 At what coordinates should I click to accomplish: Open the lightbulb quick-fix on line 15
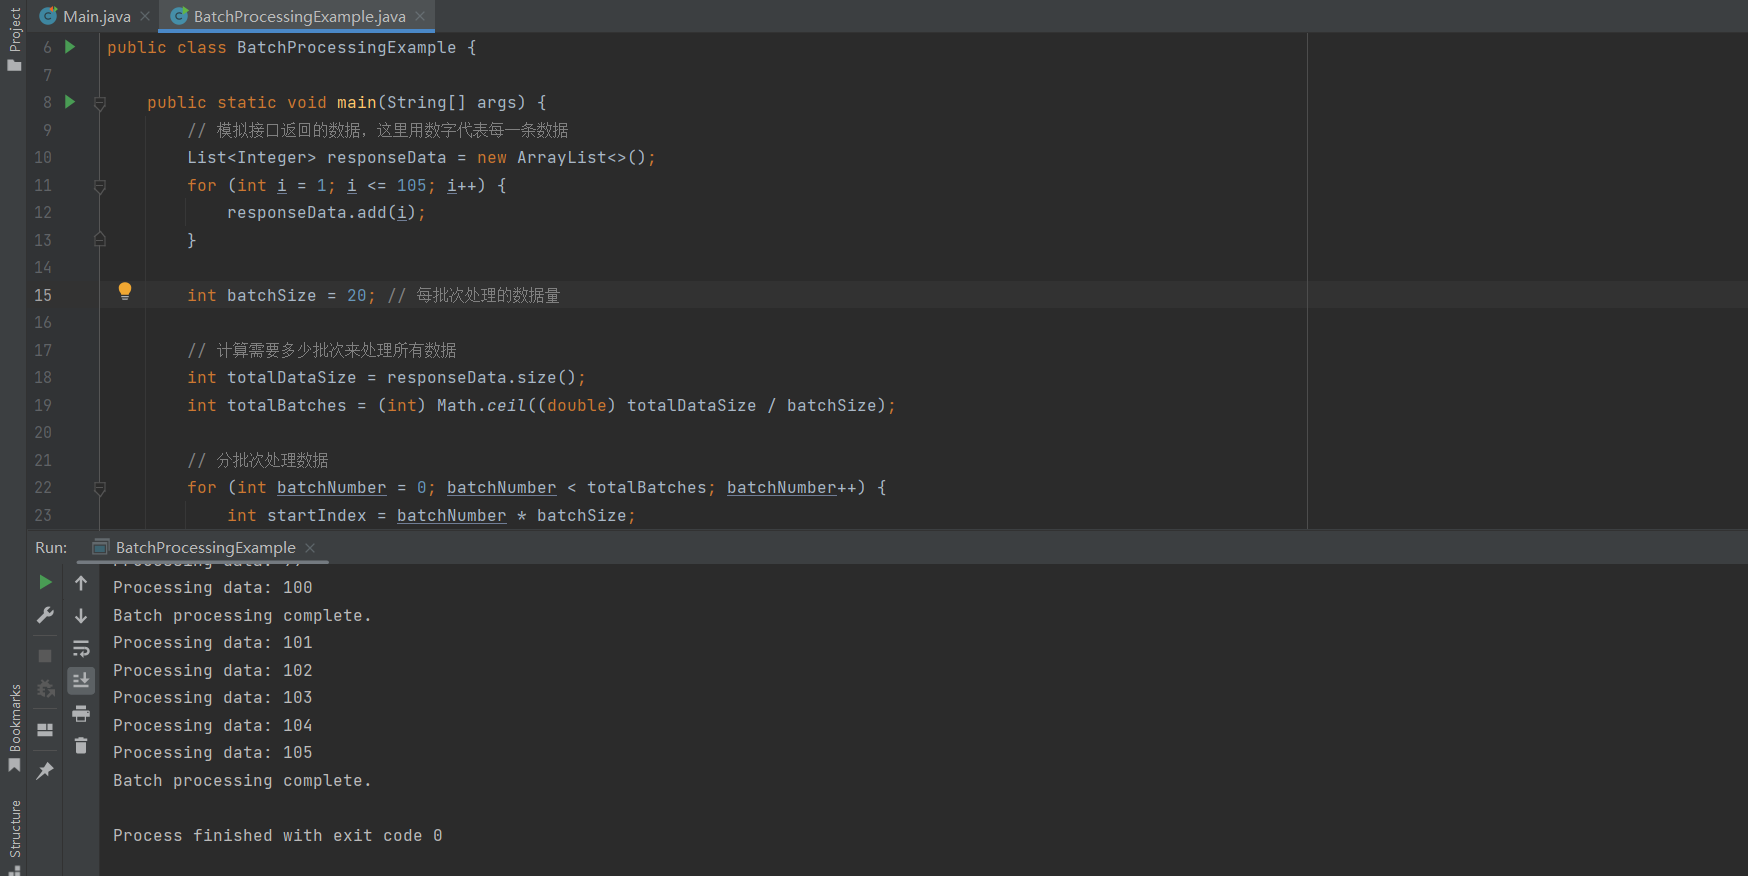pyautogui.click(x=125, y=291)
